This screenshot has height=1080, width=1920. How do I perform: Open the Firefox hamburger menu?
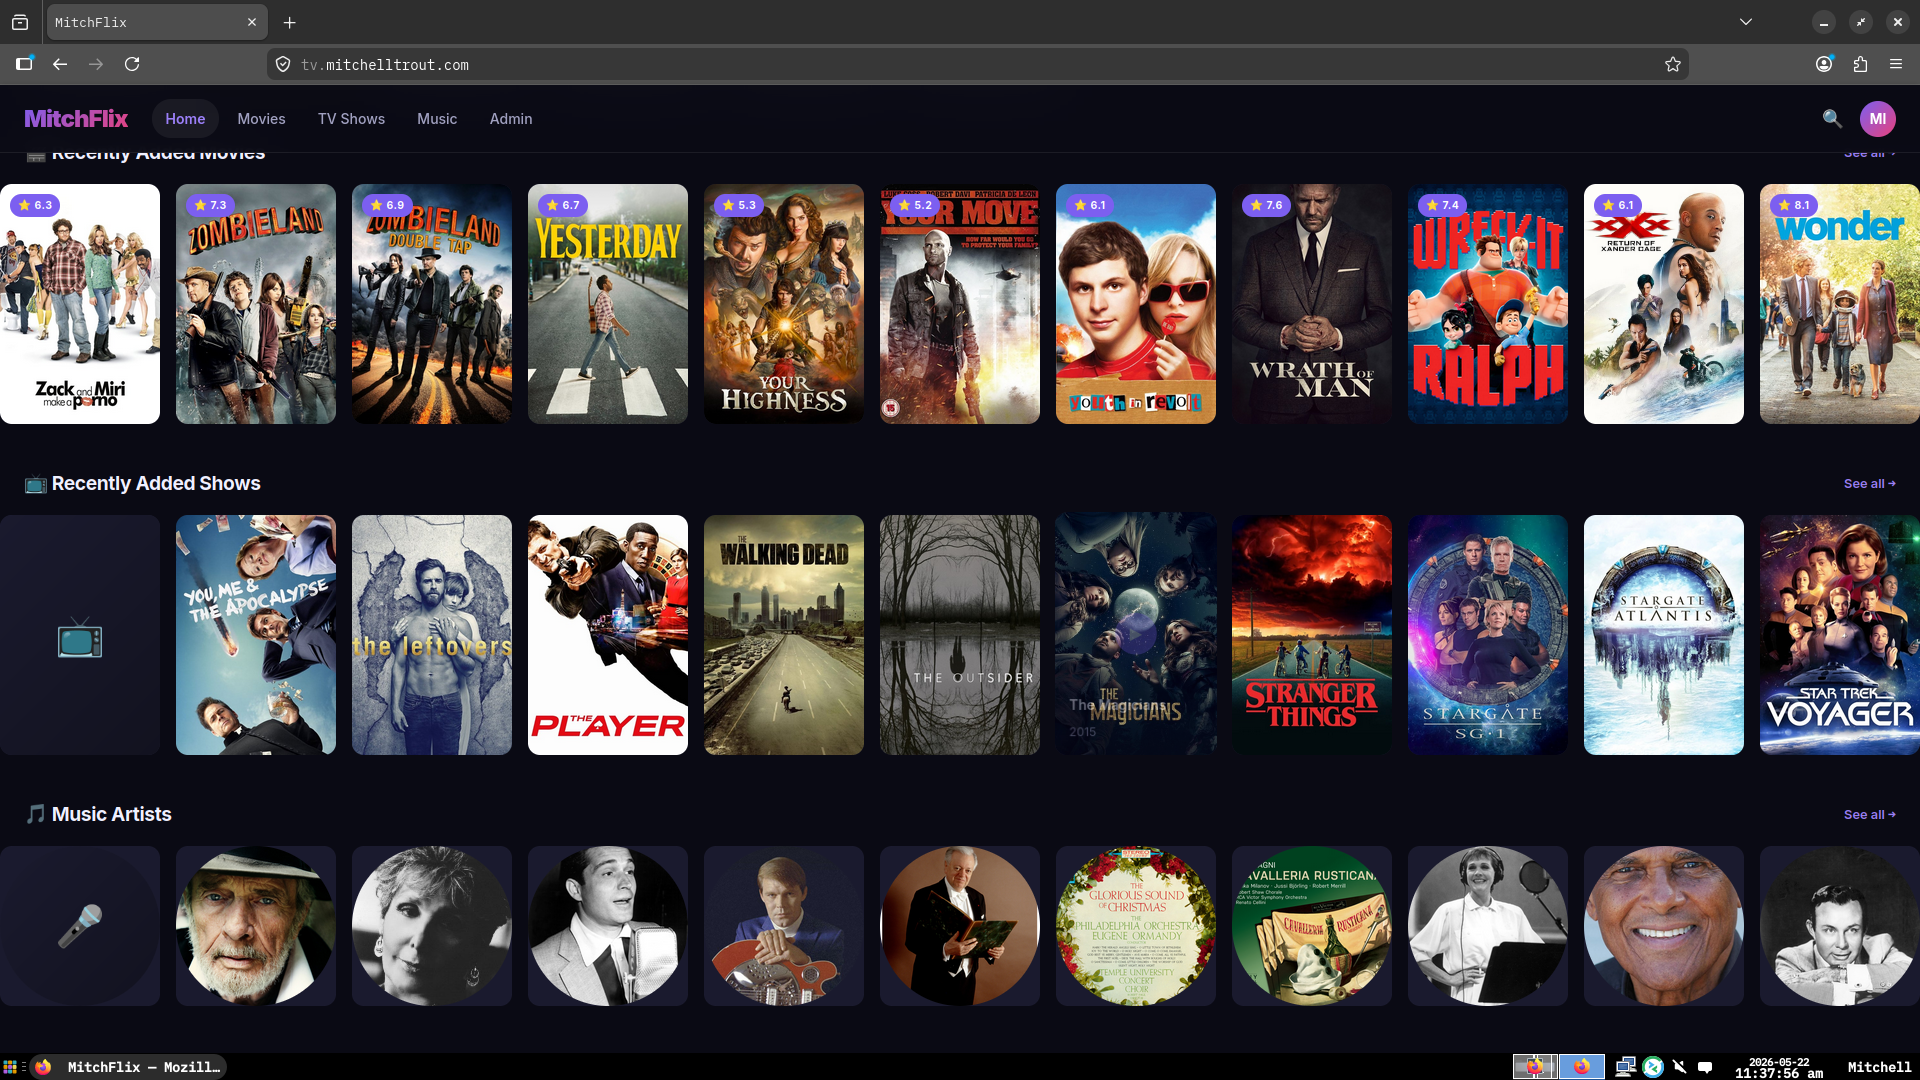pyautogui.click(x=1896, y=64)
